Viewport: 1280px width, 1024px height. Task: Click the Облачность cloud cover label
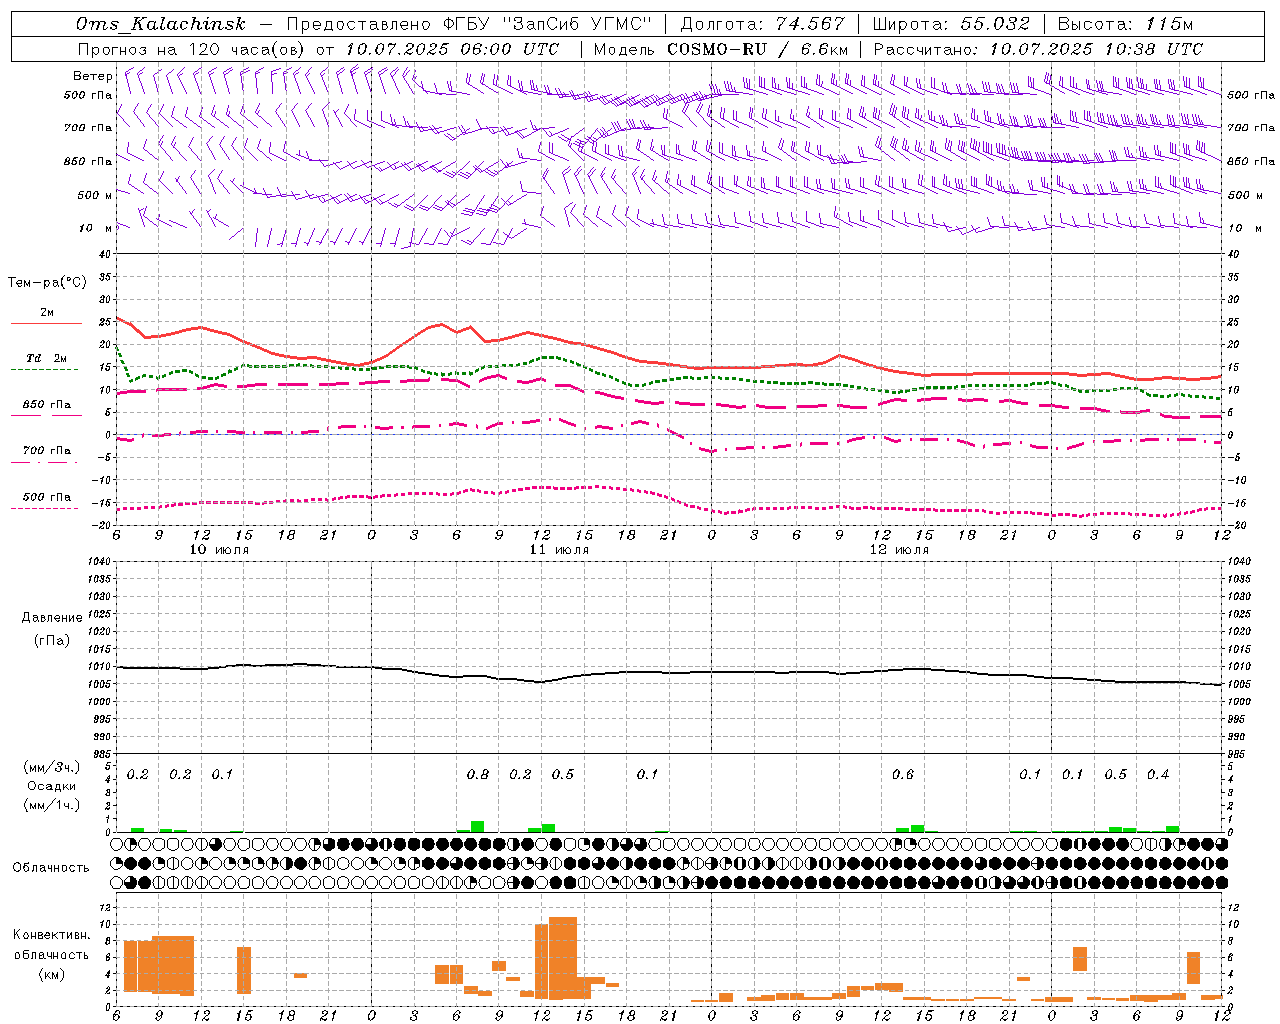click(x=51, y=868)
